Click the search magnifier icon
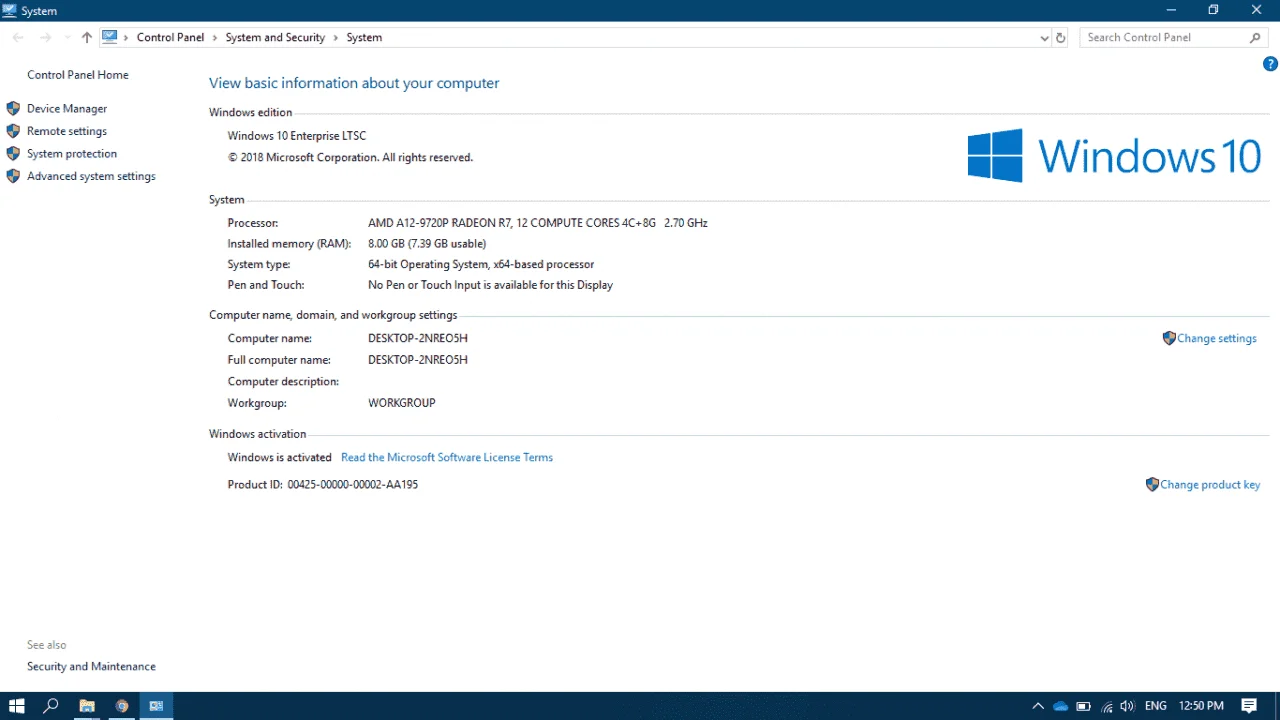Image resolution: width=1280 pixels, height=720 pixels. click(1256, 37)
